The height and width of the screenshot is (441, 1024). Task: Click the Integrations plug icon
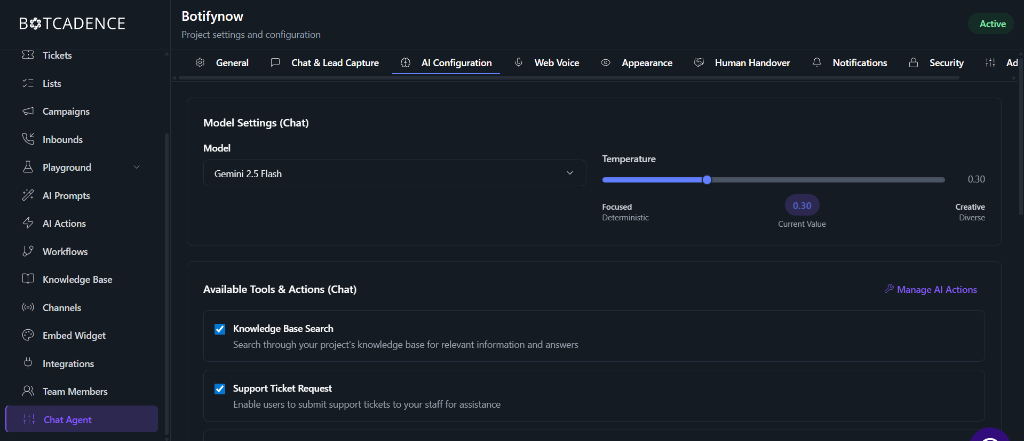coord(27,364)
